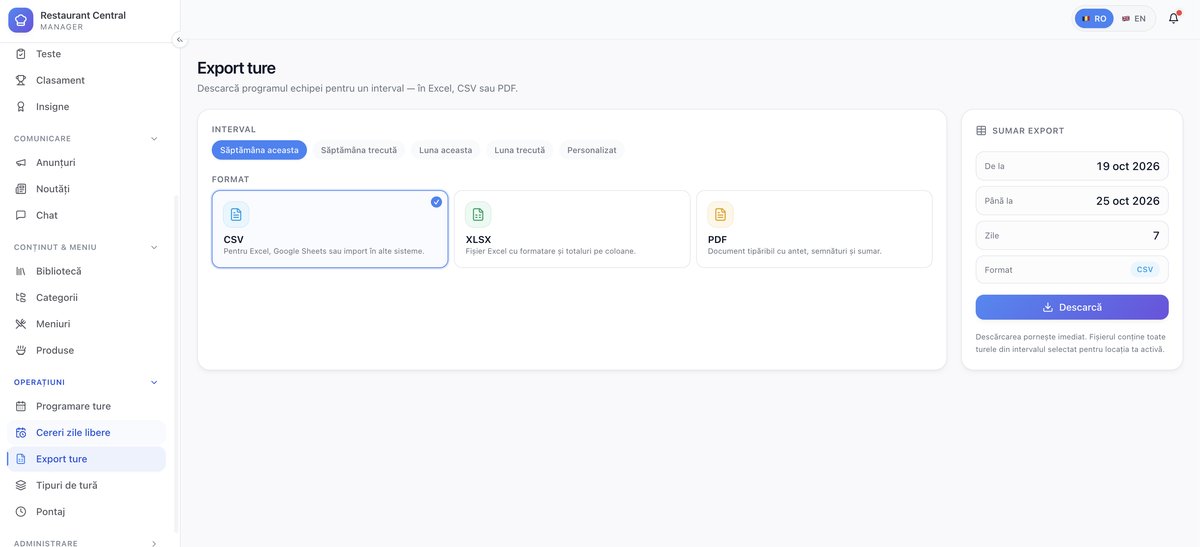Click the Sumar Export table icon

[x=981, y=131]
